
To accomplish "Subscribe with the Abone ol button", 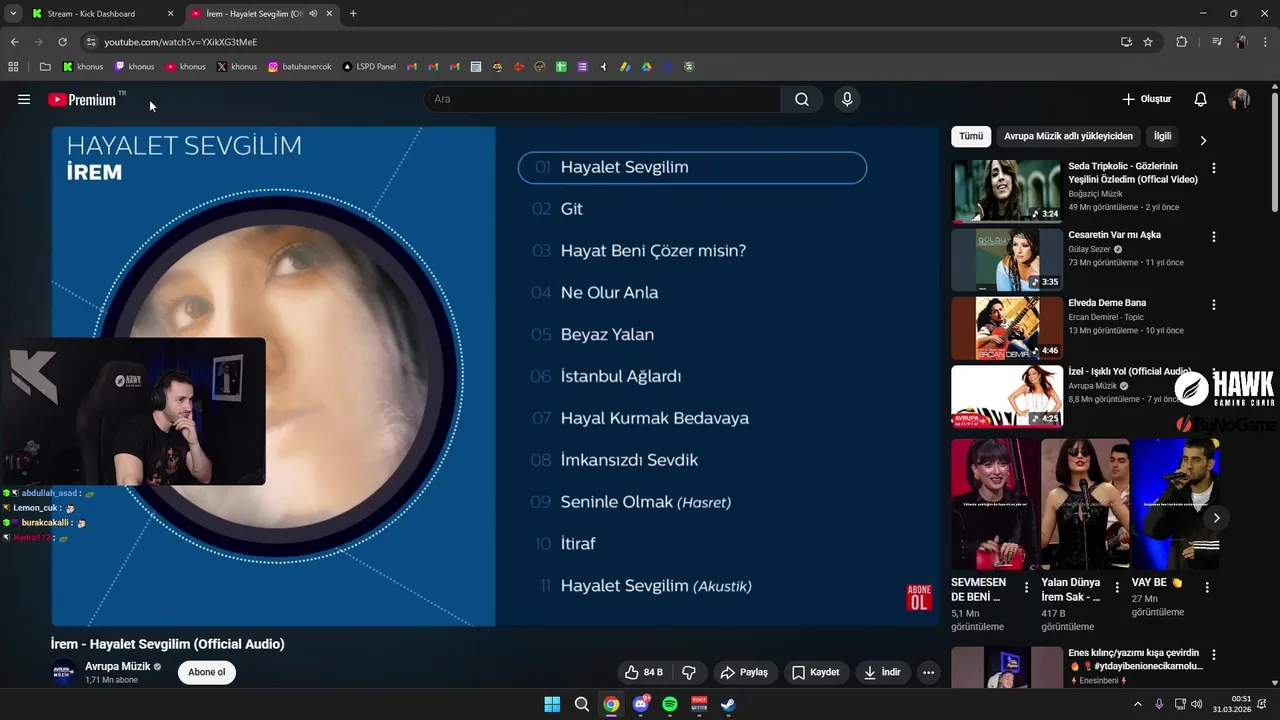I will (207, 672).
